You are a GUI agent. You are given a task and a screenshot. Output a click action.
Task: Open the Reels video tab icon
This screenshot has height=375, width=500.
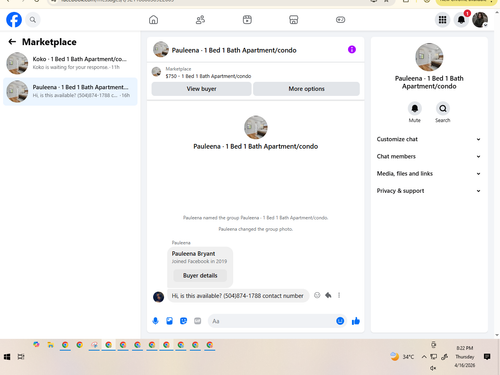247,20
